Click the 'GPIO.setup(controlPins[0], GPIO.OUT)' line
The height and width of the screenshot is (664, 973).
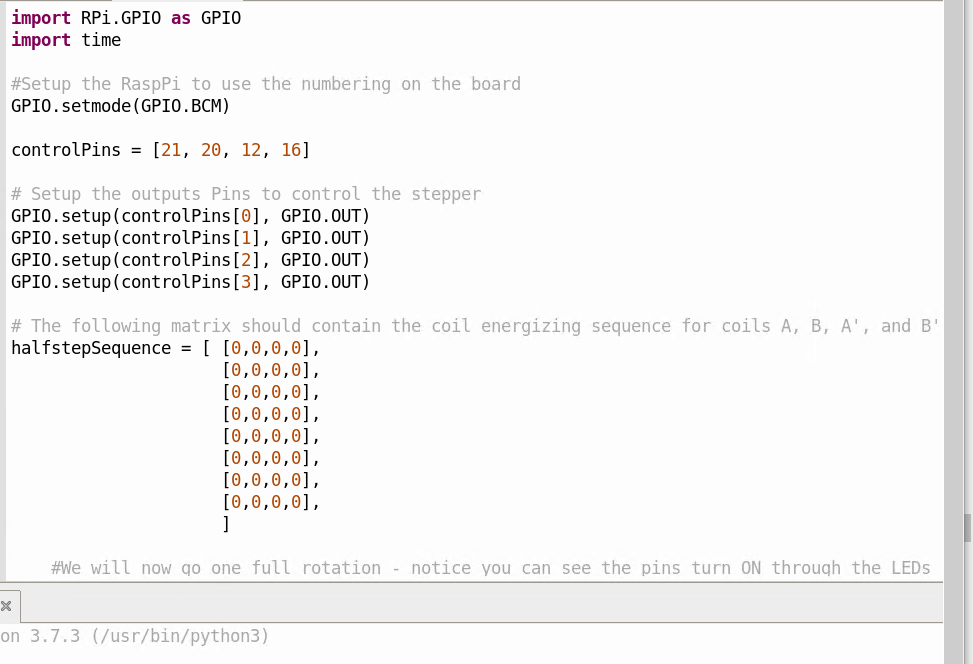point(191,216)
